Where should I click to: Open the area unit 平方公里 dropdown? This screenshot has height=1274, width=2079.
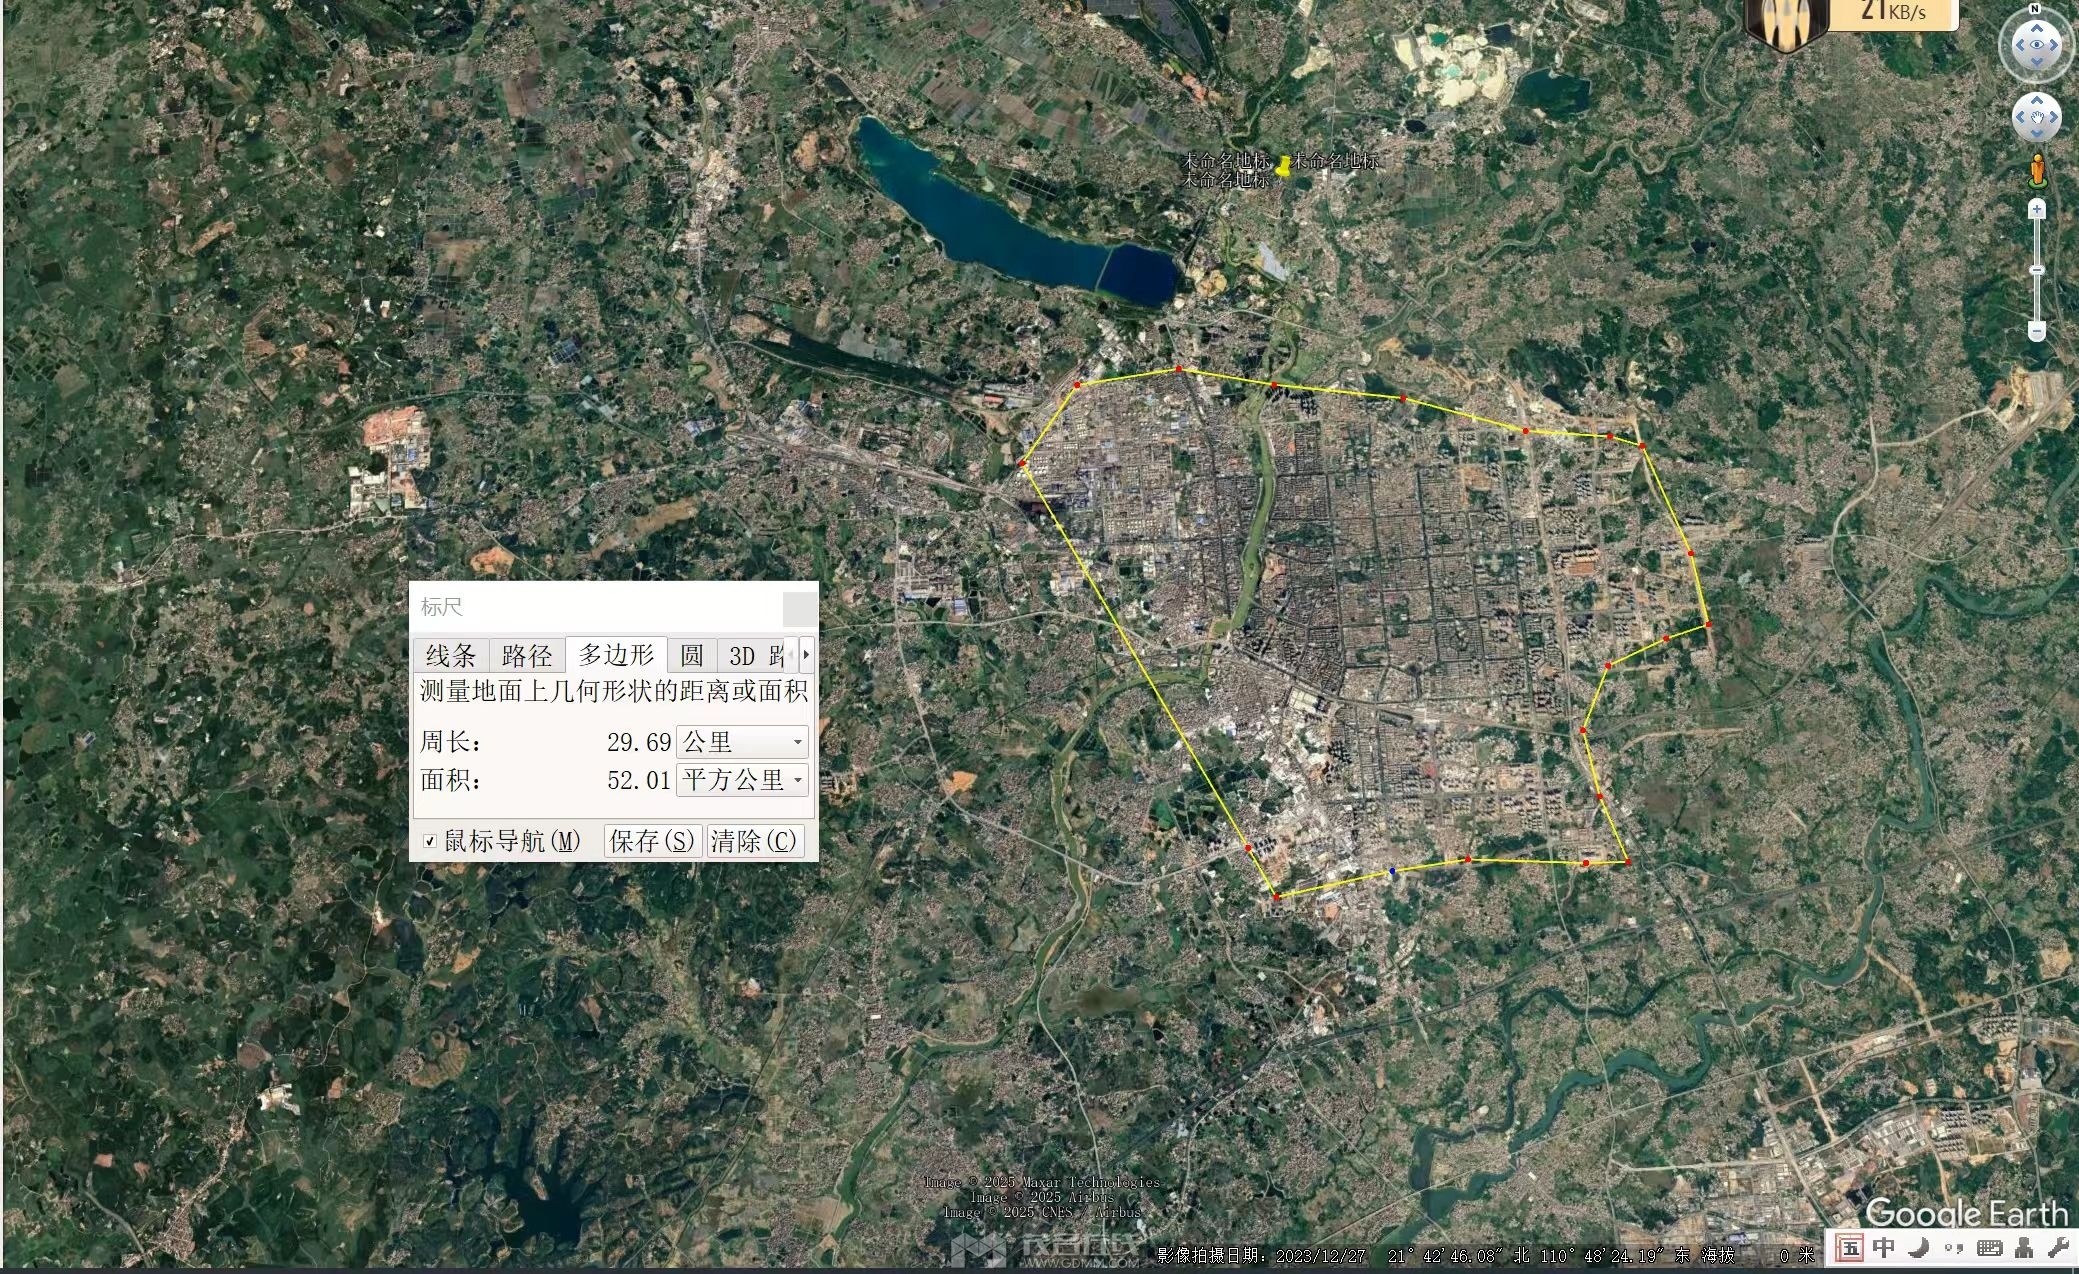tap(742, 780)
